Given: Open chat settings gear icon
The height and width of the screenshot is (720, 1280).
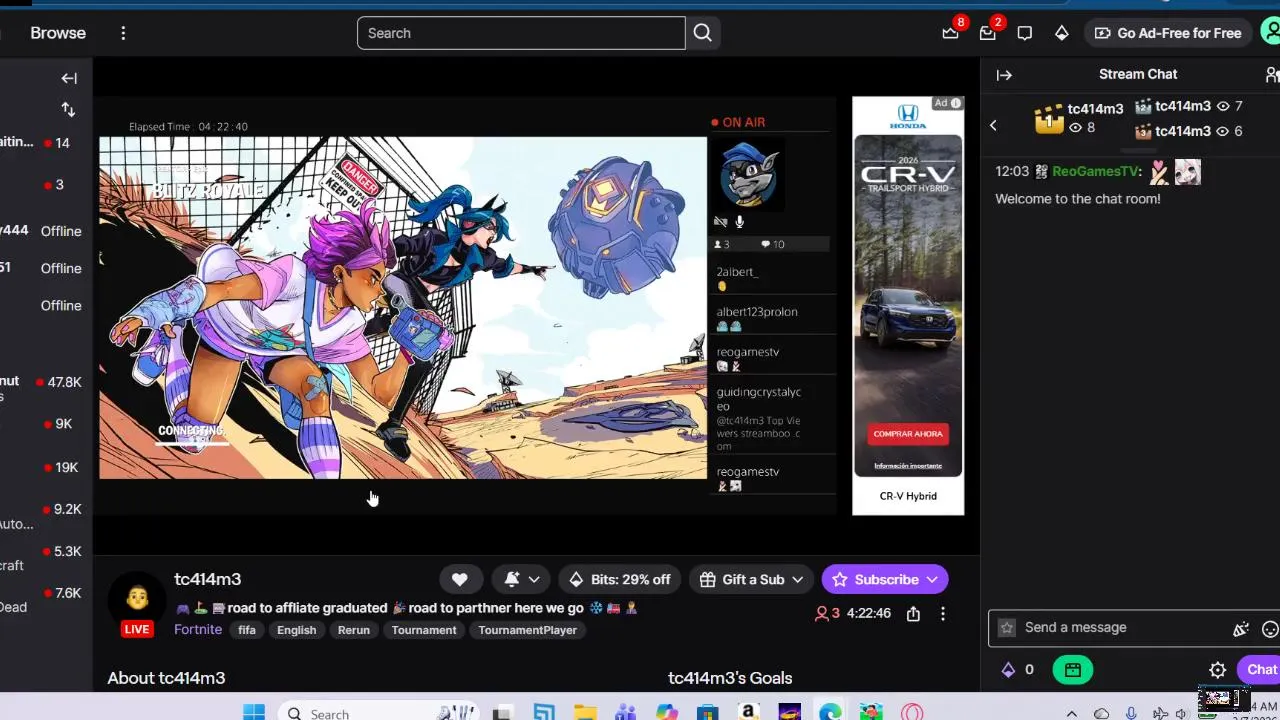Looking at the screenshot, I should (x=1217, y=670).
